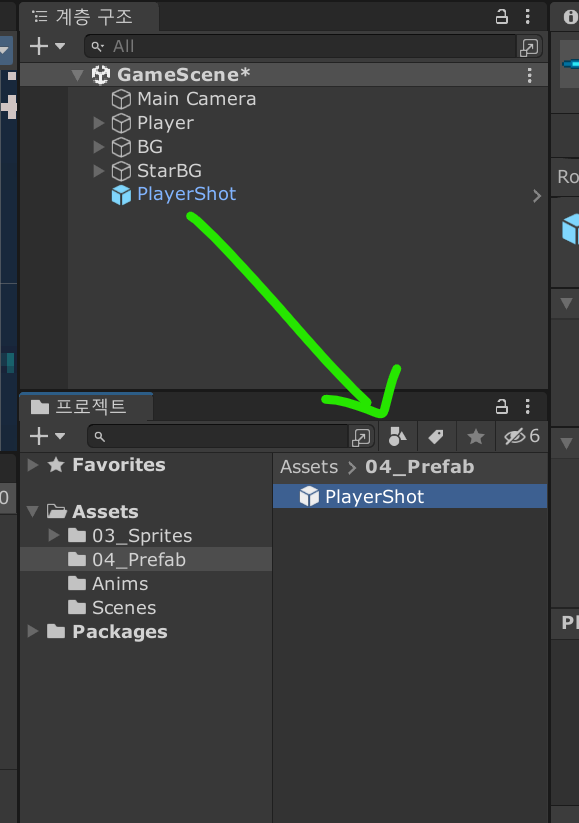Open search window icon in Project search bar

361,437
